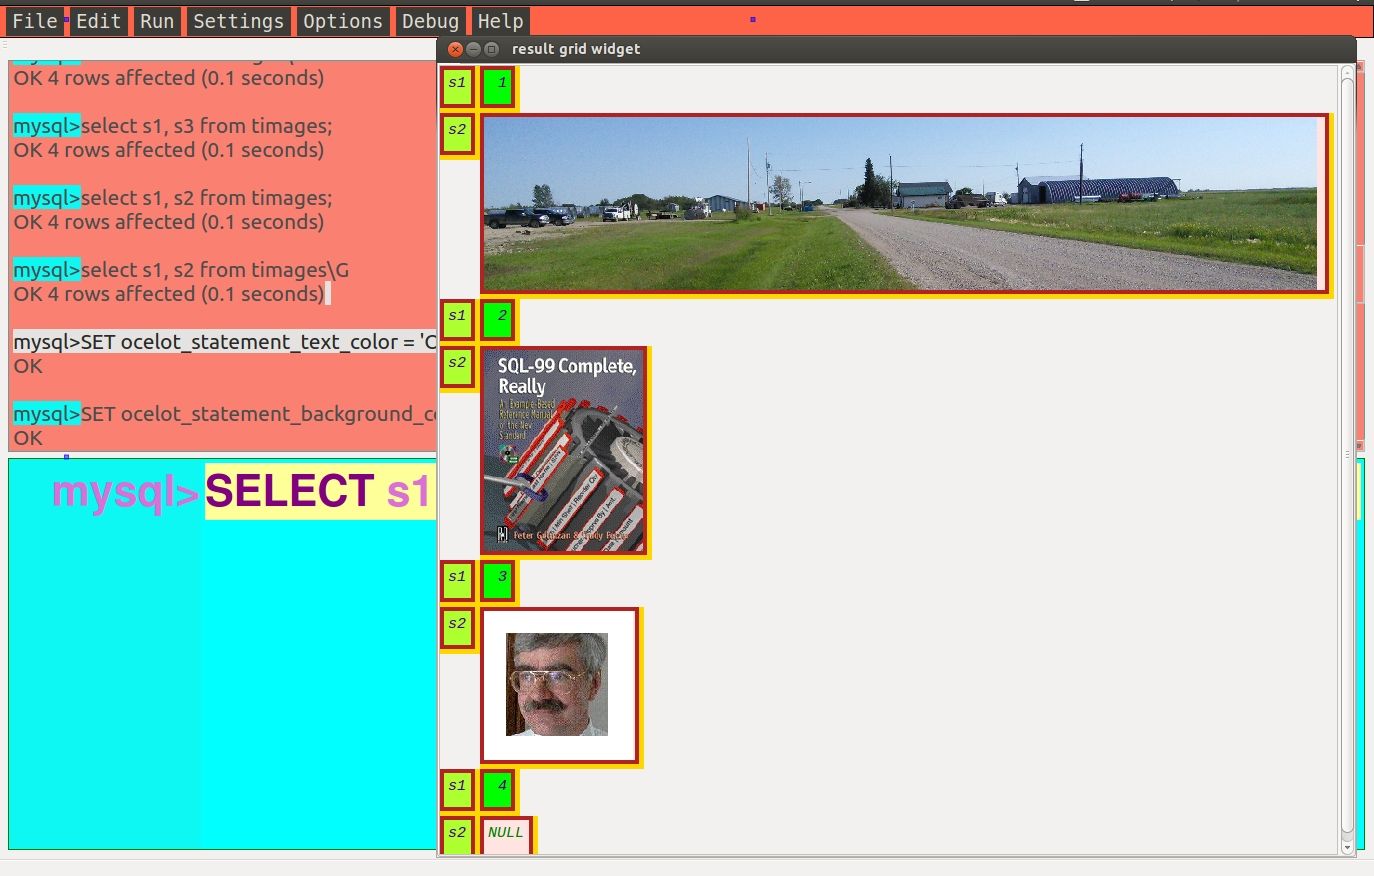The height and width of the screenshot is (876, 1374).
Task: Maximize the result grid widget window
Action: tap(490, 48)
